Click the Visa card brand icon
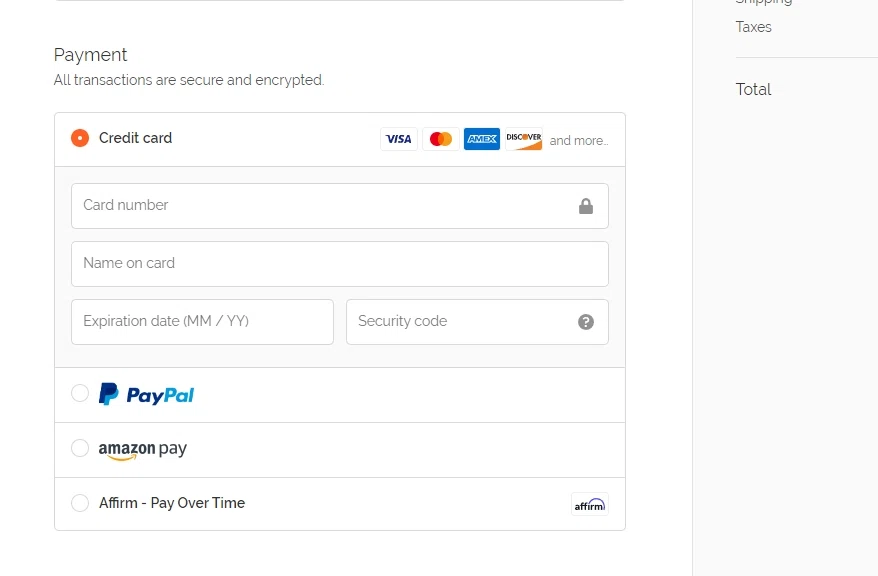The image size is (878, 576). click(x=398, y=138)
